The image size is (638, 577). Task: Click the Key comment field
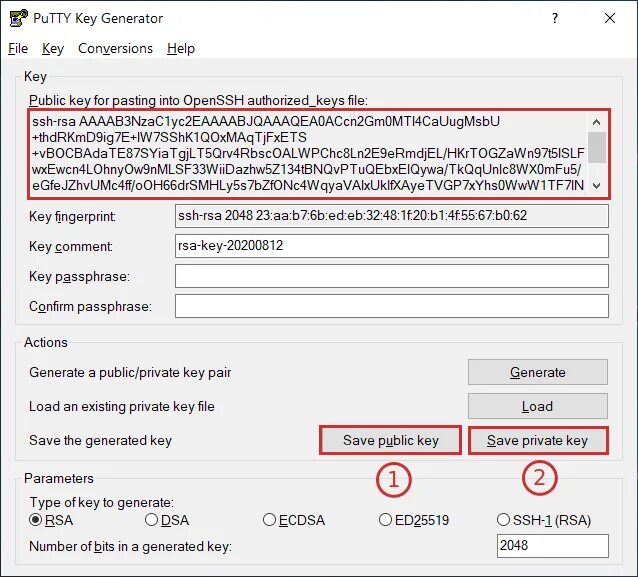(x=392, y=246)
